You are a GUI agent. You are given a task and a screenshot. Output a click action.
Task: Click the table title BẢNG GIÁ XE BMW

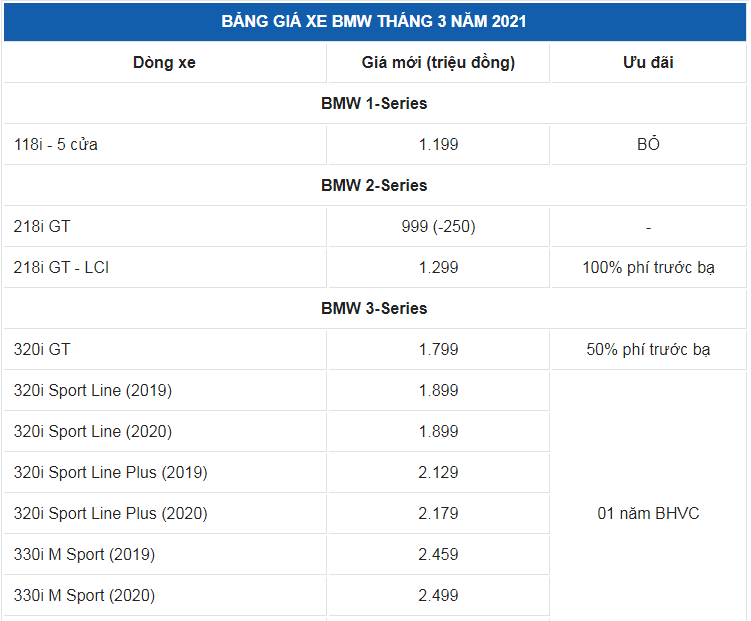(x=374, y=22)
